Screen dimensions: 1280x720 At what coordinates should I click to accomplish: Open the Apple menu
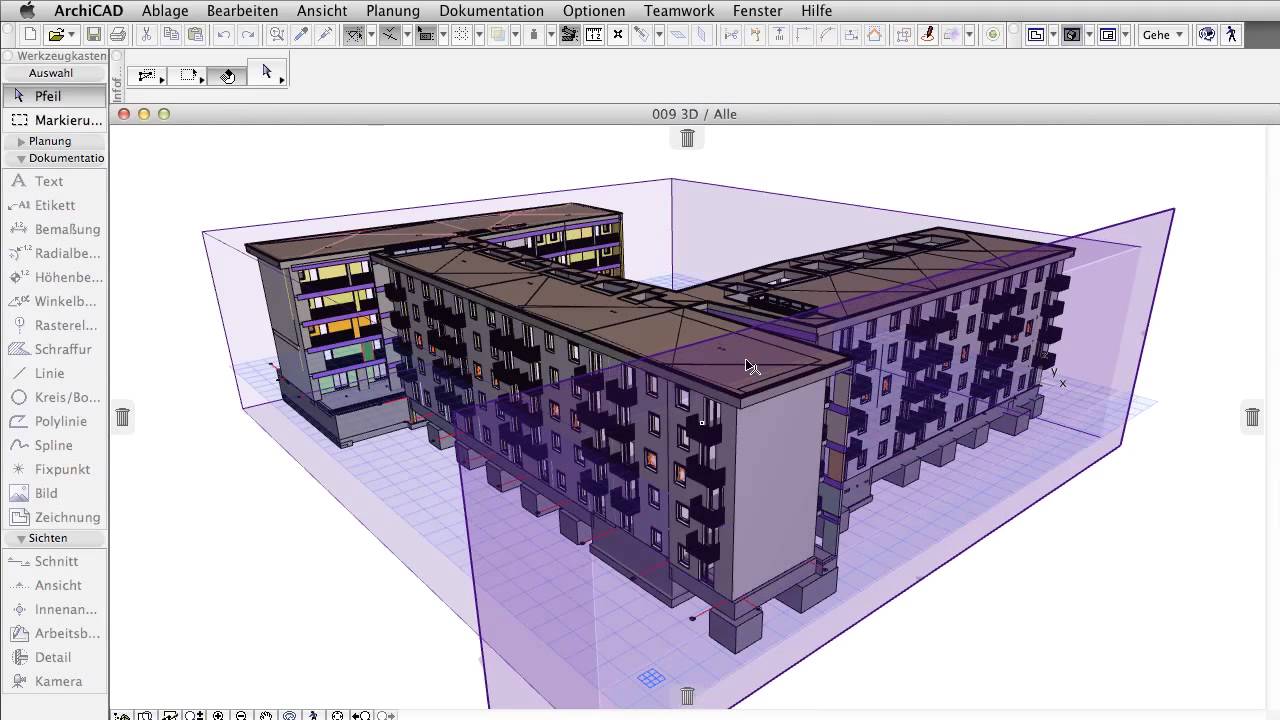(x=27, y=11)
